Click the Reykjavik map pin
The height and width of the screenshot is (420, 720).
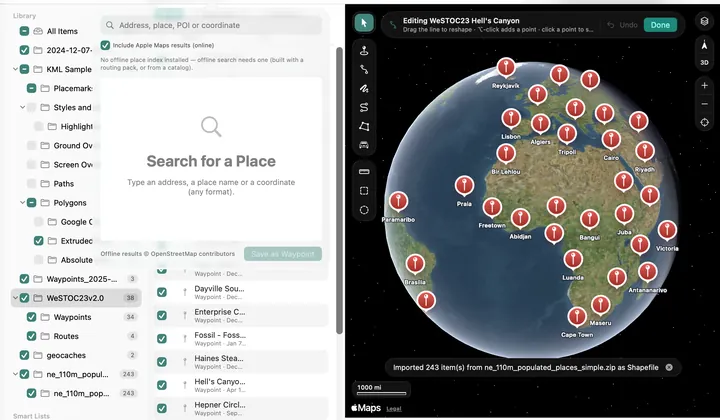tap(506, 67)
